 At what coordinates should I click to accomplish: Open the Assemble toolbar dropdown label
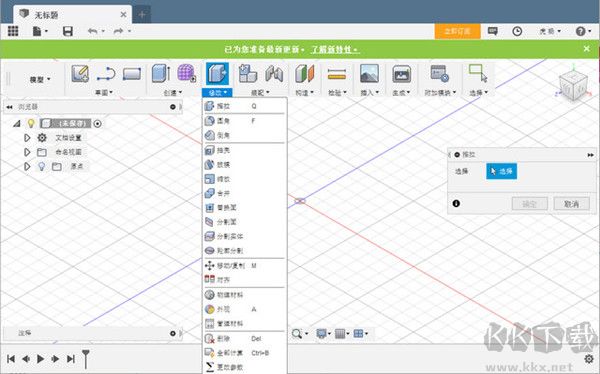(260, 92)
